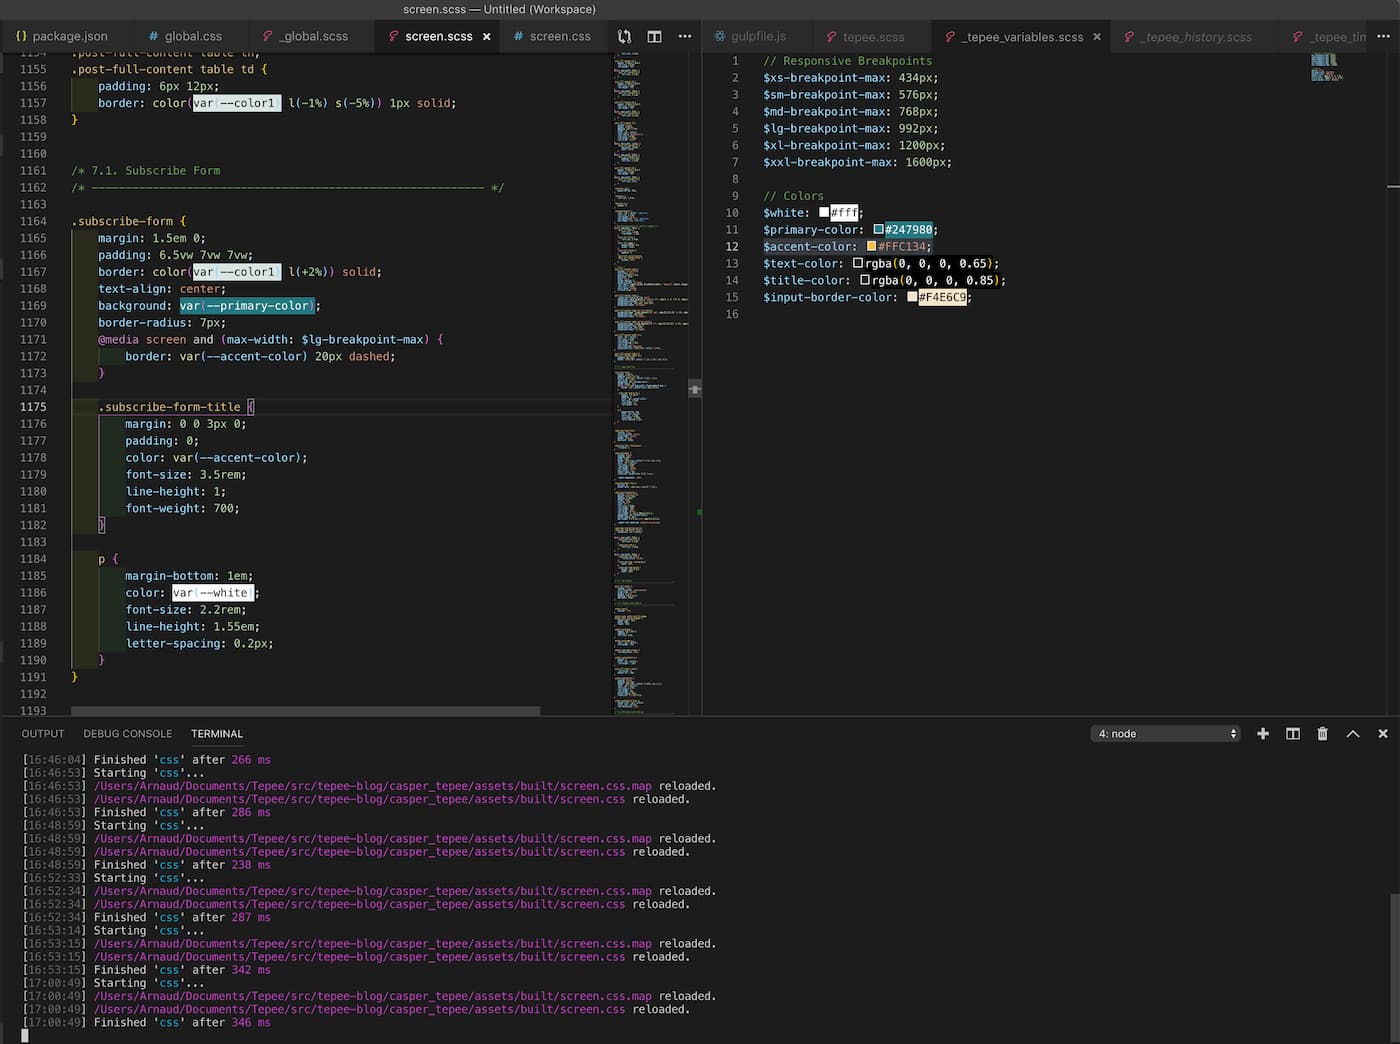
Task: Open more actions ellipsis in left editor
Action: click(x=685, y=36)
